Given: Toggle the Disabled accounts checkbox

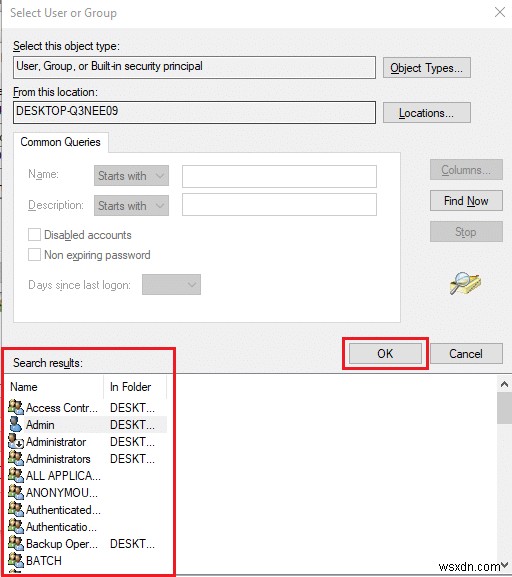Looking at the screenshot, I should 34,234.
